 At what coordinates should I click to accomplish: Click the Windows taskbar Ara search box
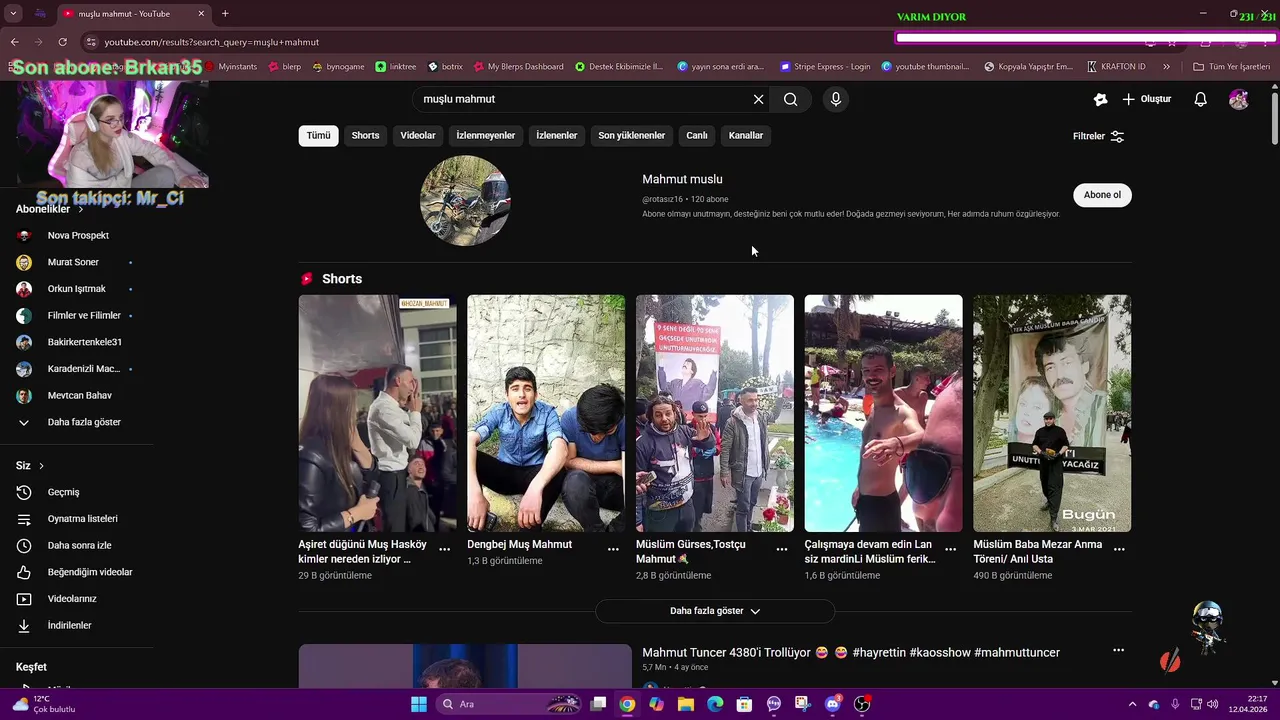(x=510, y=704)
